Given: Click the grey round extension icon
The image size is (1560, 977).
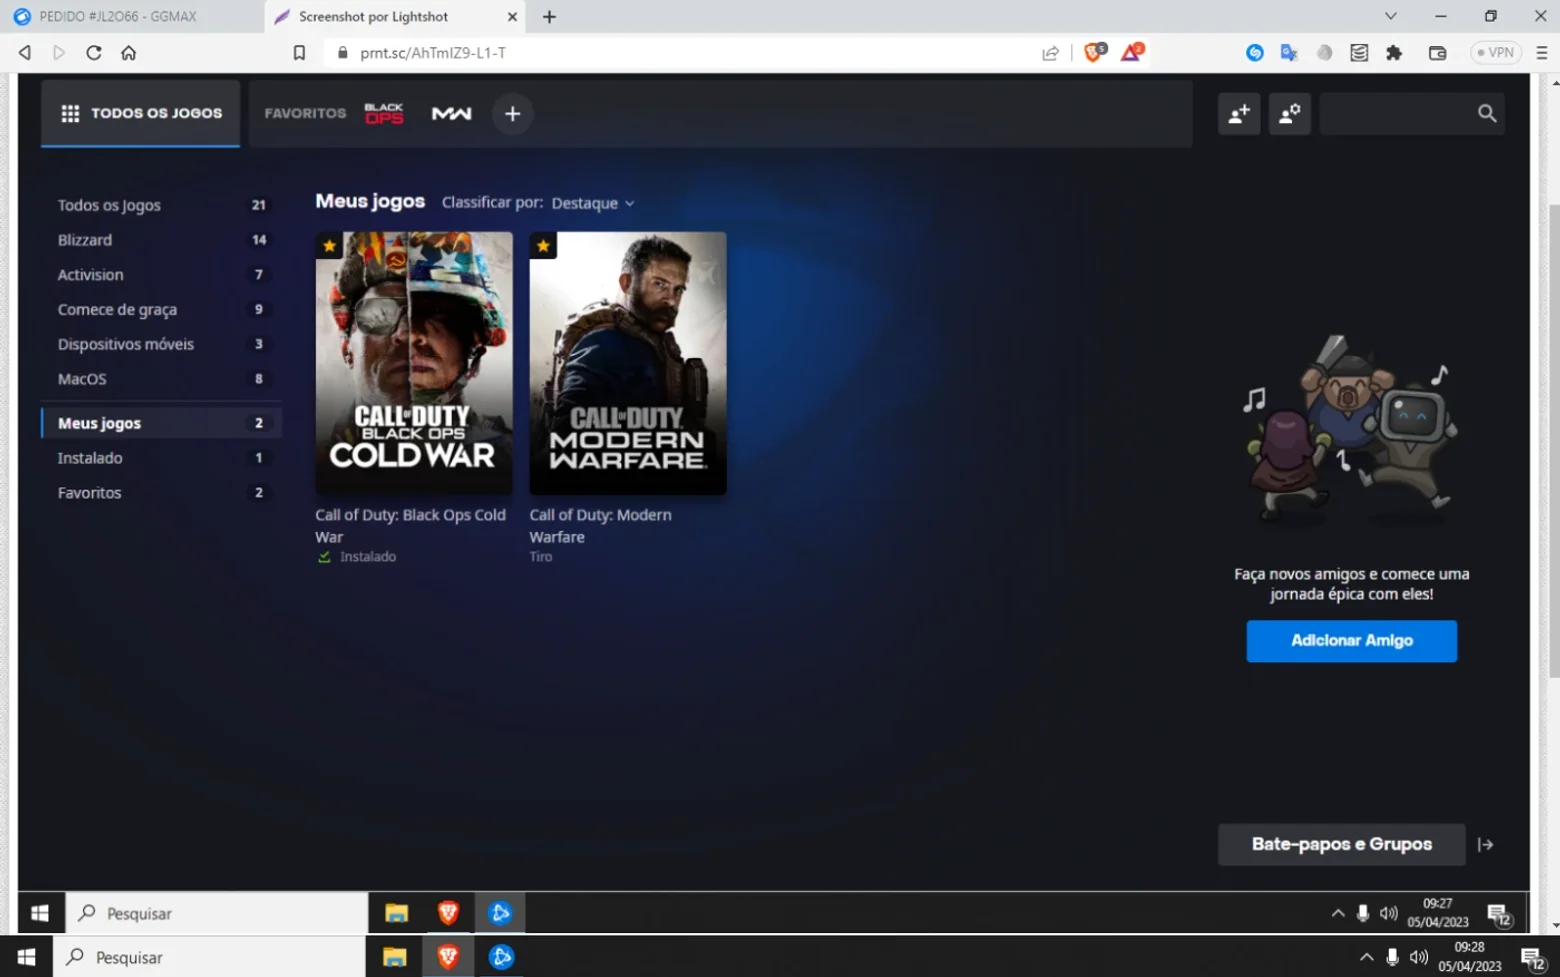Looking at the screenshot, I should click(x=1324, y=53).
